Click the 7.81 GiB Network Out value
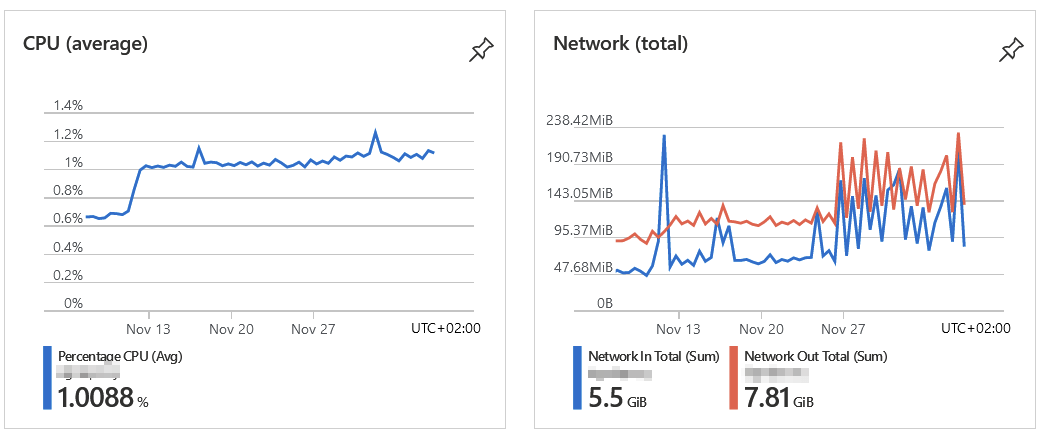1048x433 pixels. [779, 398]
